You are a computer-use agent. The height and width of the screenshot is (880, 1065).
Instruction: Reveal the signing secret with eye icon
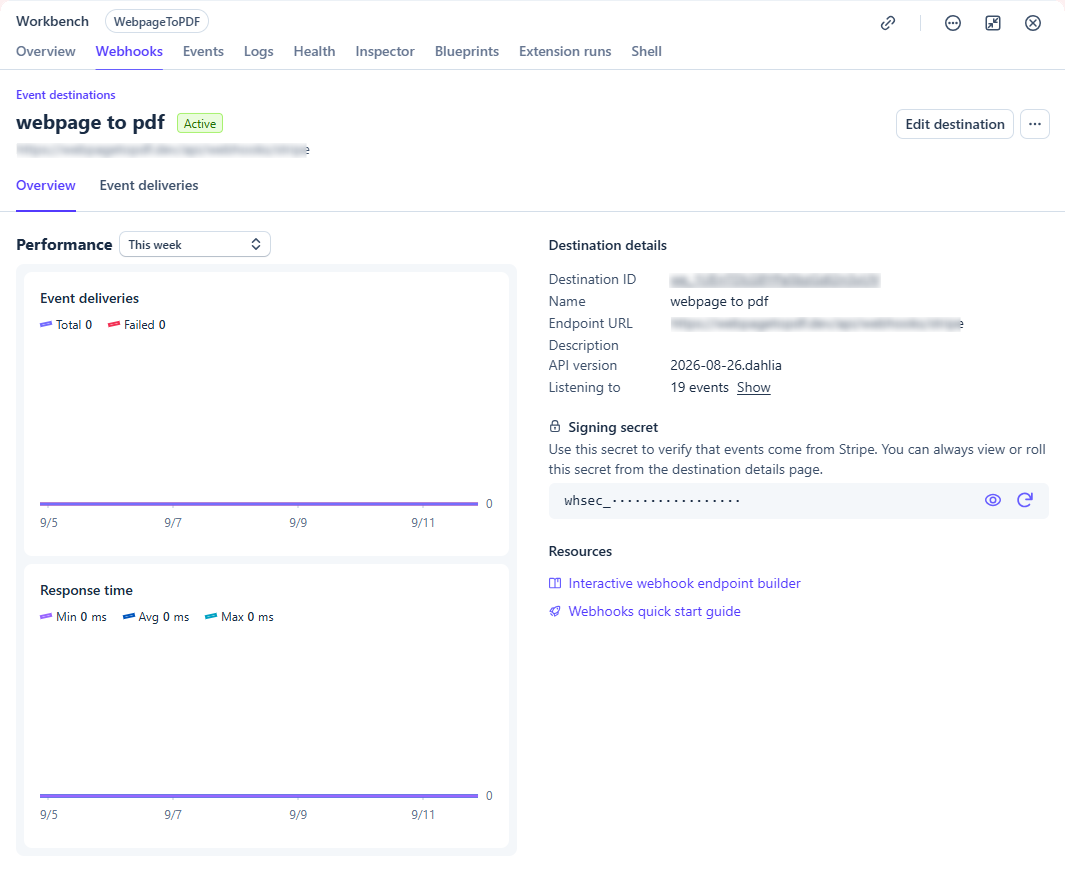992,500
